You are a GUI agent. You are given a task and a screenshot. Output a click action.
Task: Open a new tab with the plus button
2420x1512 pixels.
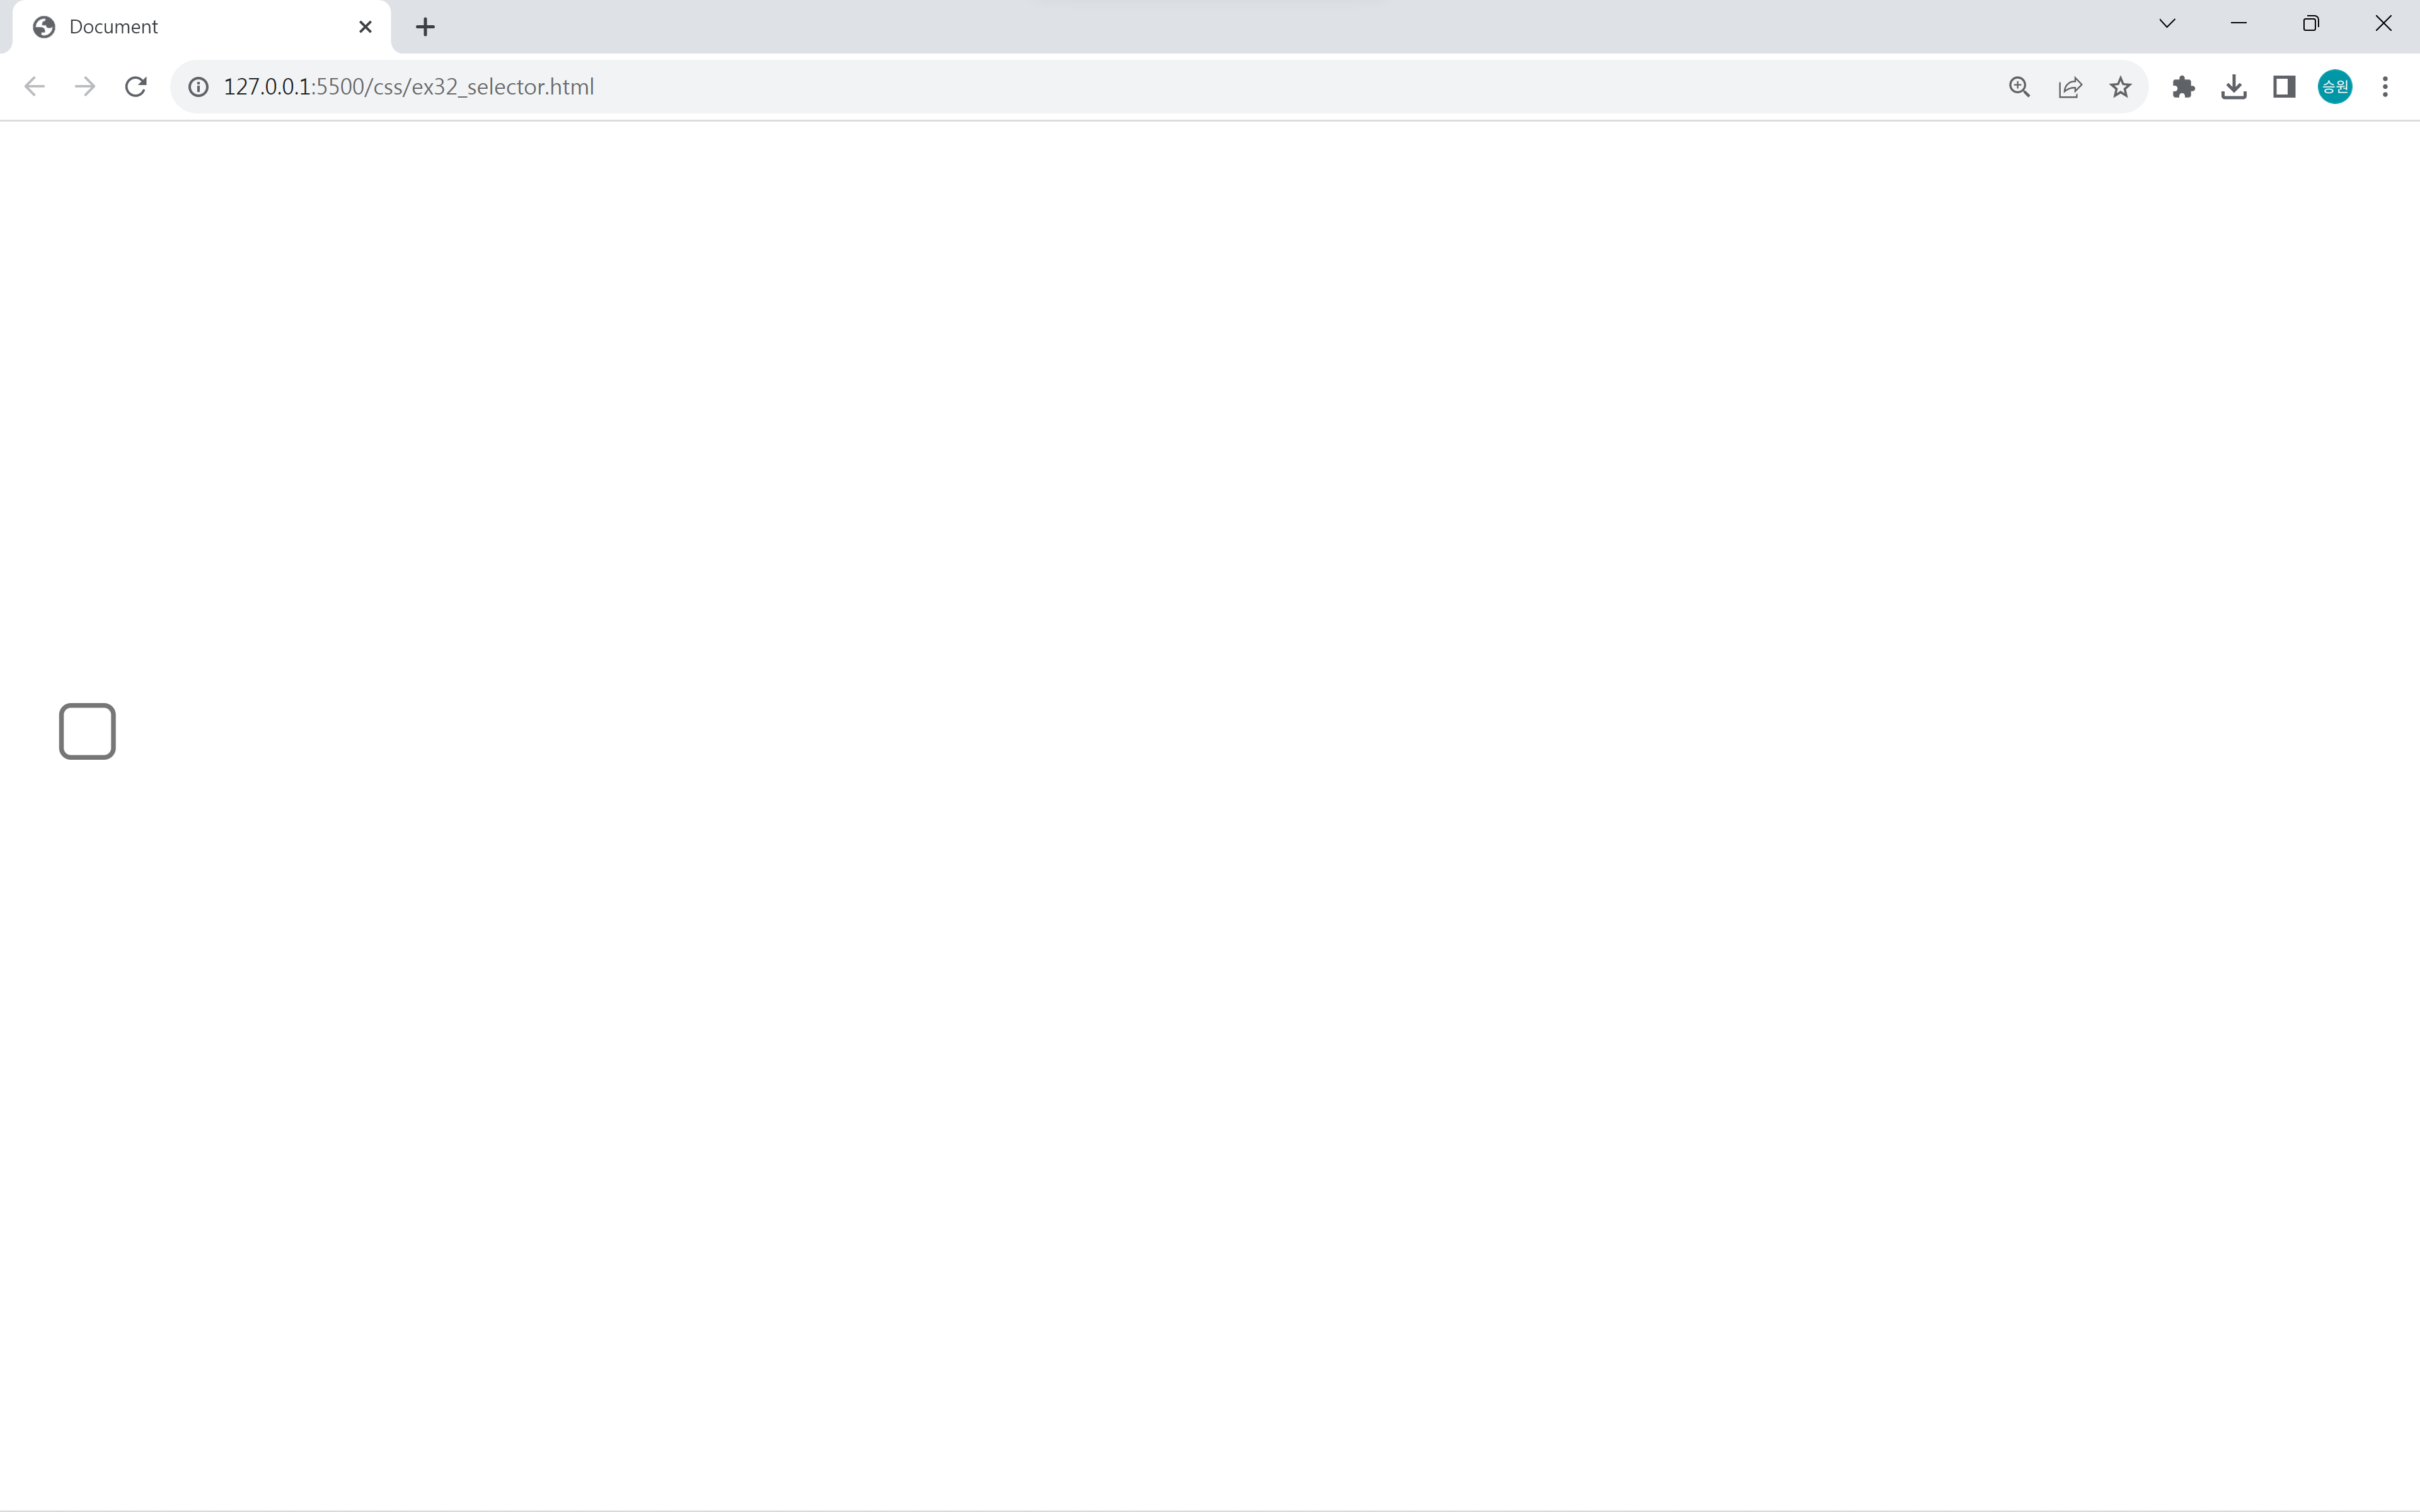pyautogui.click(x=425, y=27)
